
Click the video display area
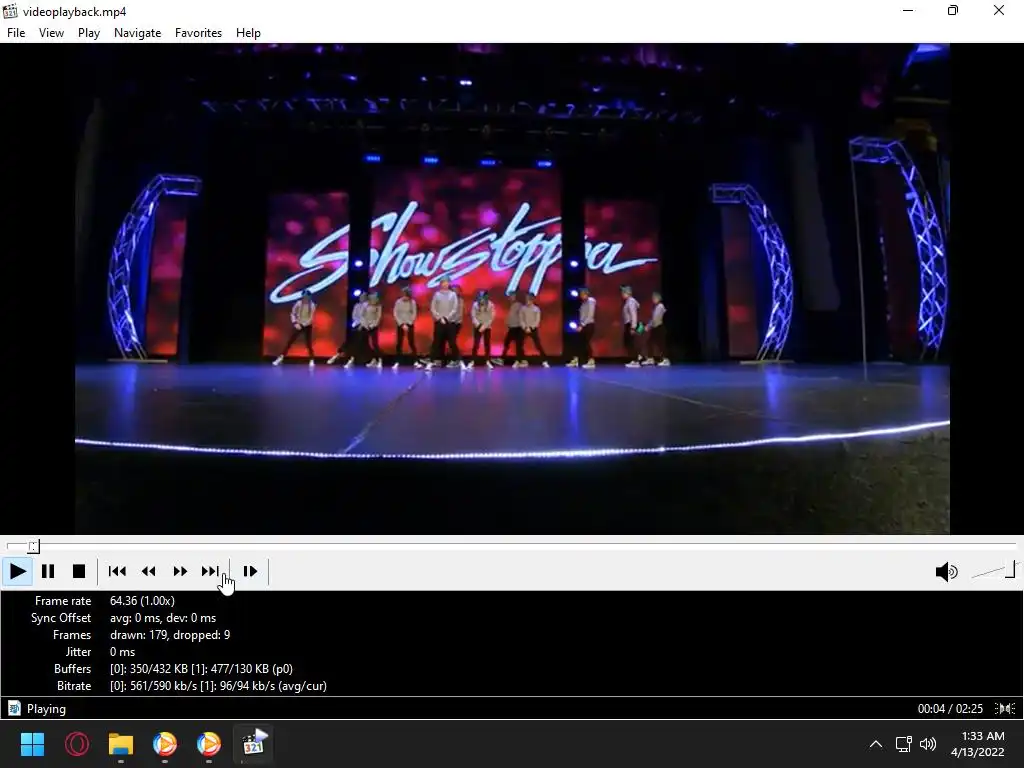[x=512, y=289]
